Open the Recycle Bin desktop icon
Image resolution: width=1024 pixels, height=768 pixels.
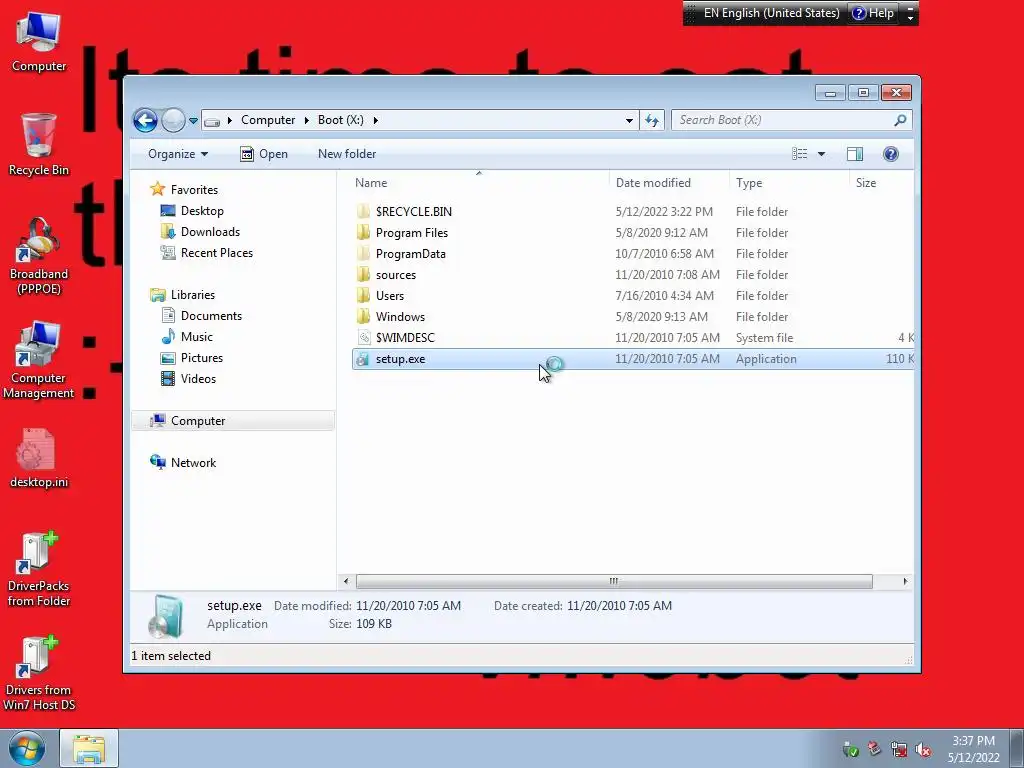click(x=38, y=144)
